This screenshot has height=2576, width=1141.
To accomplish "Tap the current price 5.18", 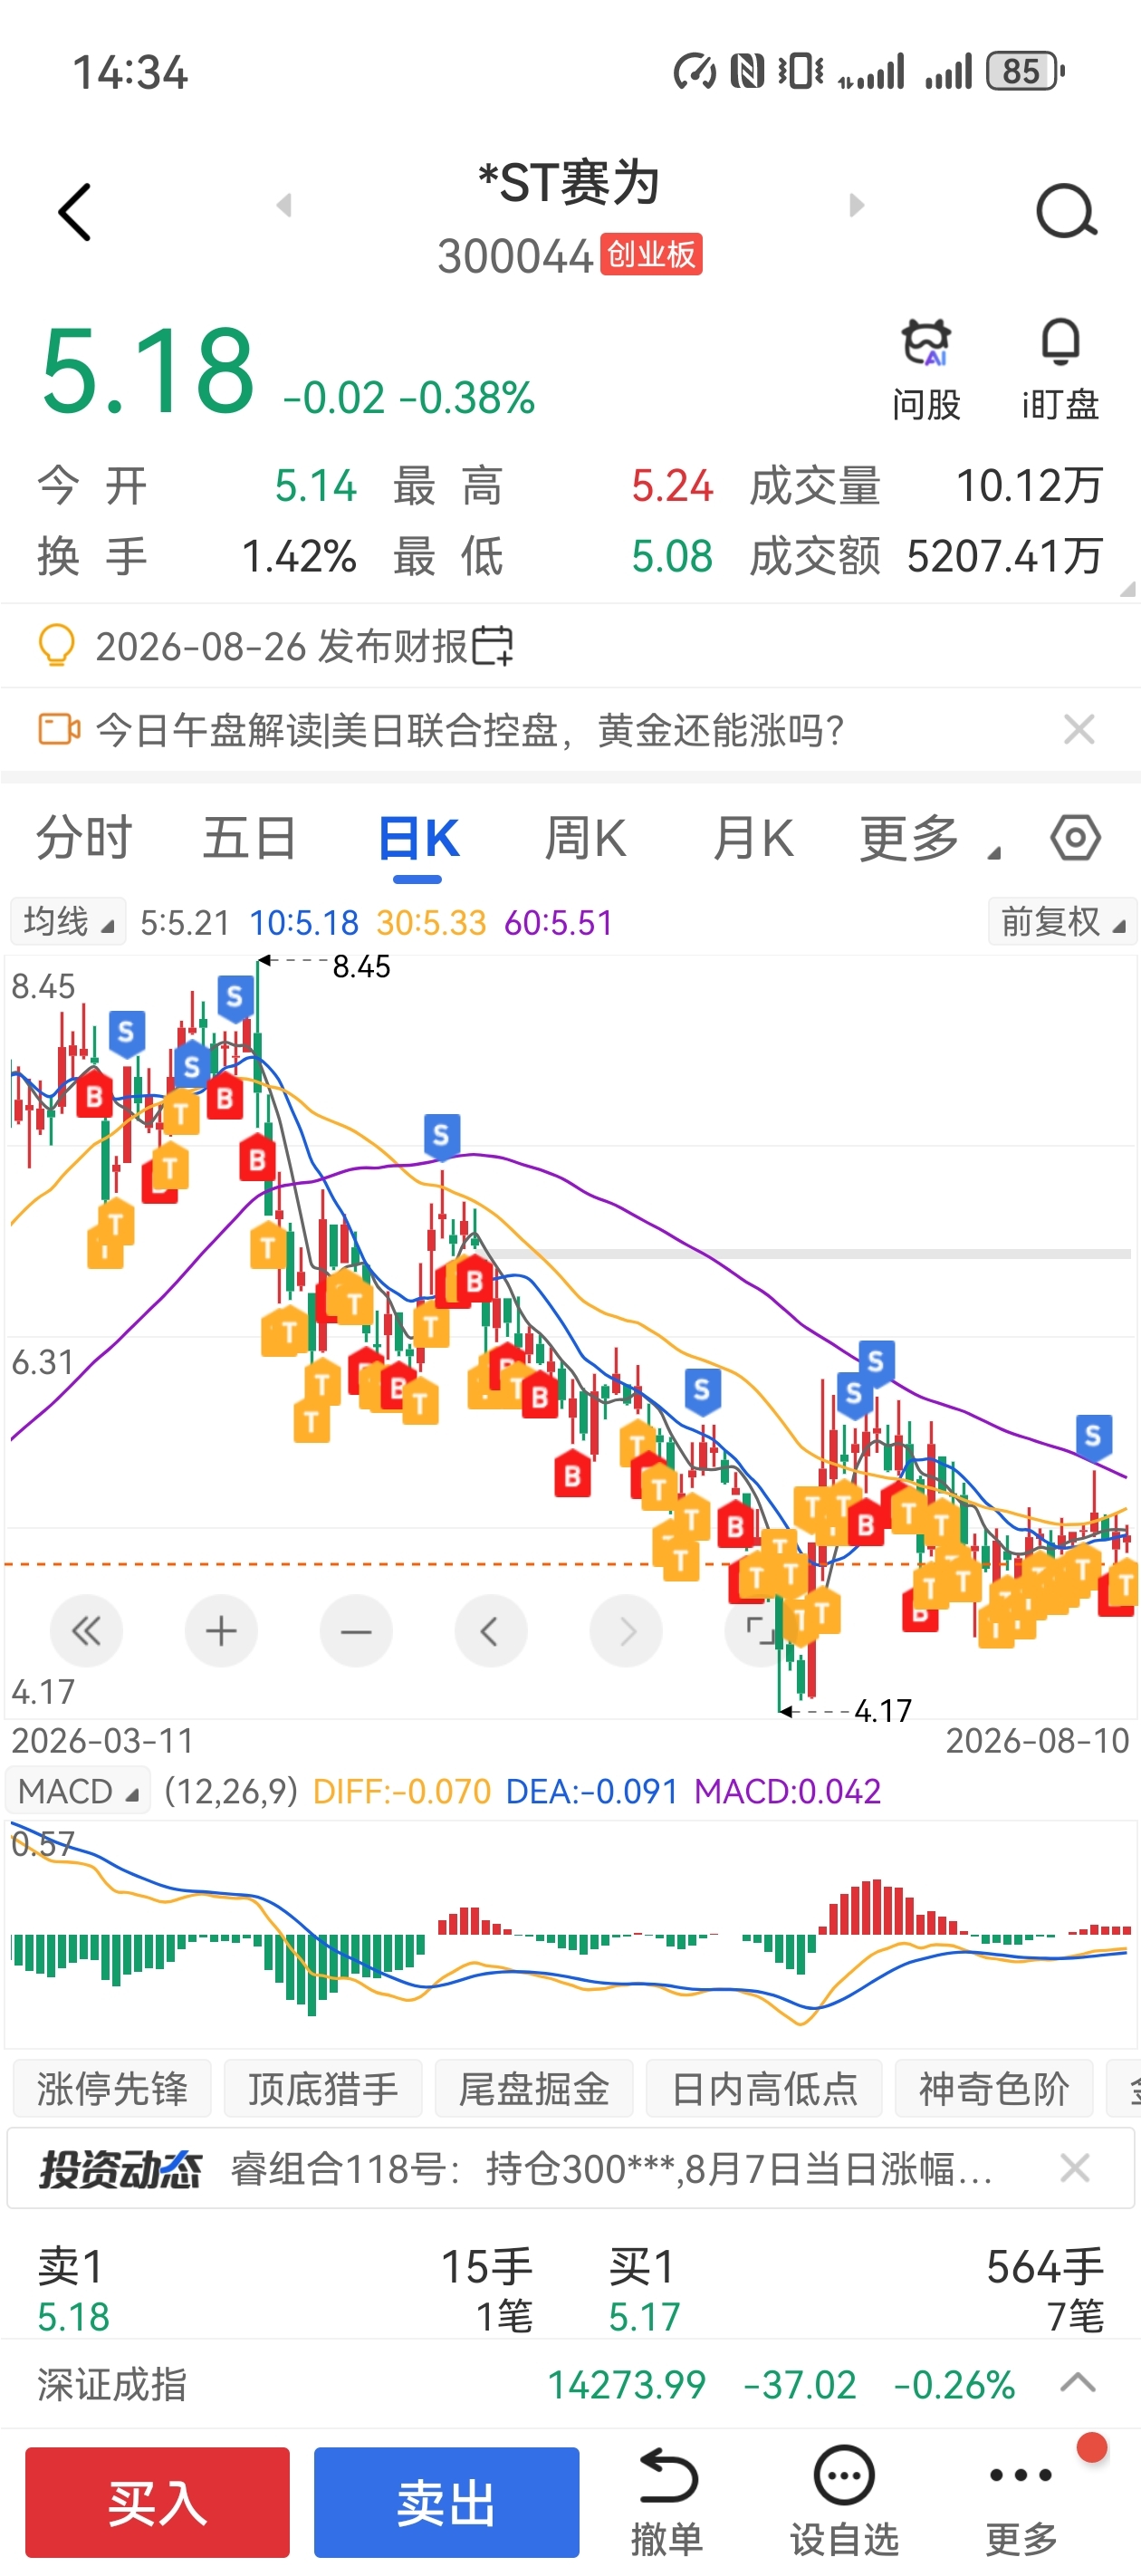I will 148,371.
